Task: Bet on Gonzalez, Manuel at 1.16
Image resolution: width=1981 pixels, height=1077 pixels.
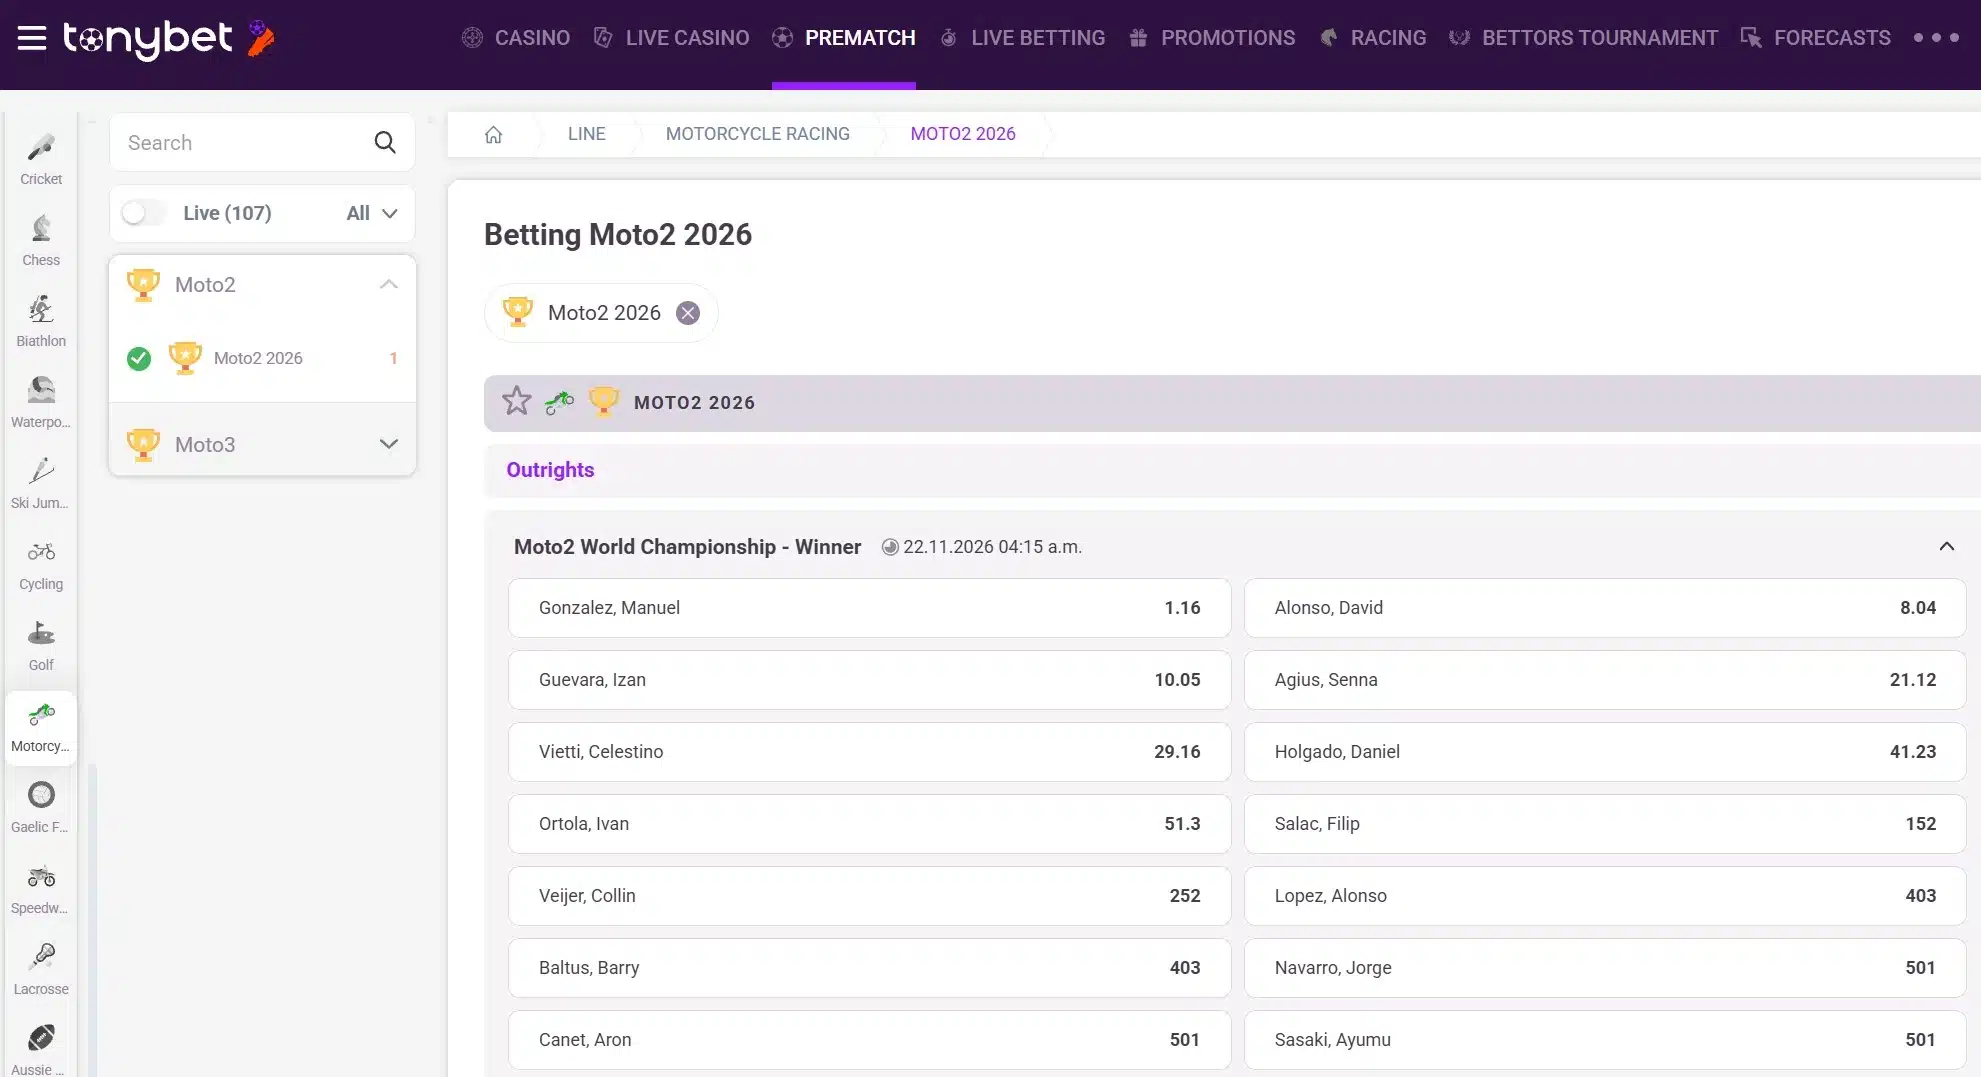Action: [869, 608]
